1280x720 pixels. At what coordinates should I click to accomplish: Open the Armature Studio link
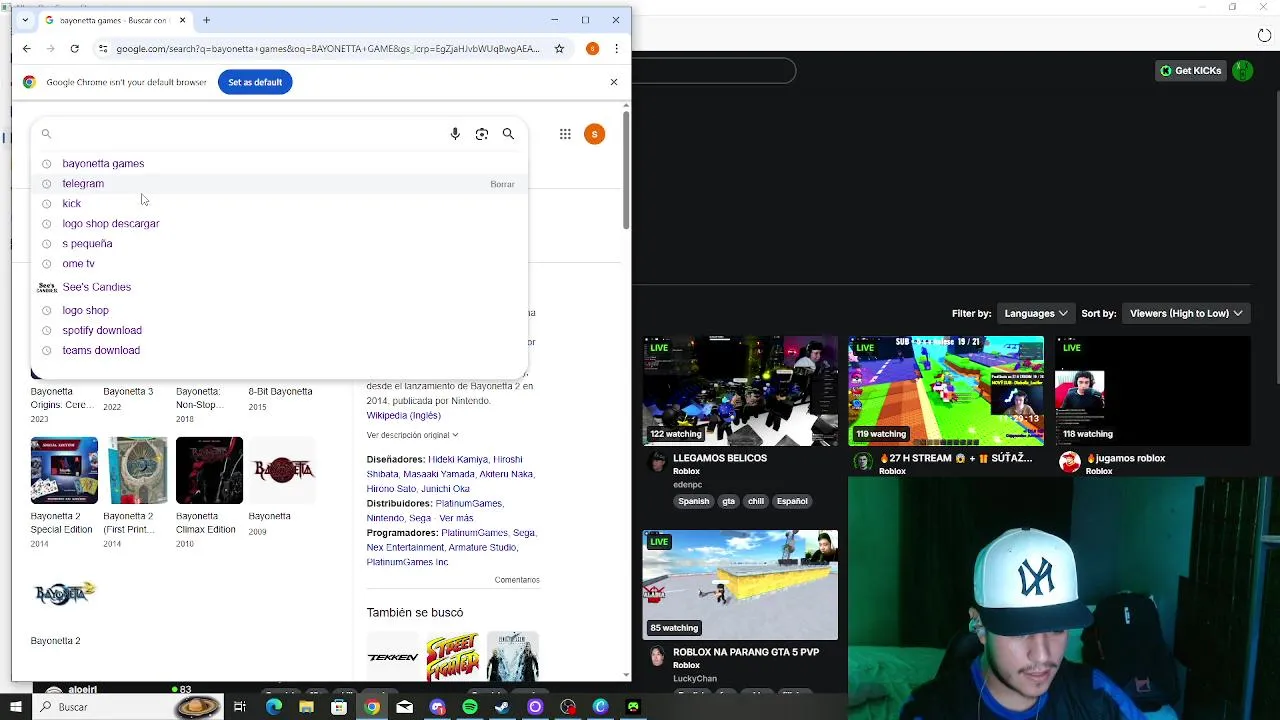482,547
